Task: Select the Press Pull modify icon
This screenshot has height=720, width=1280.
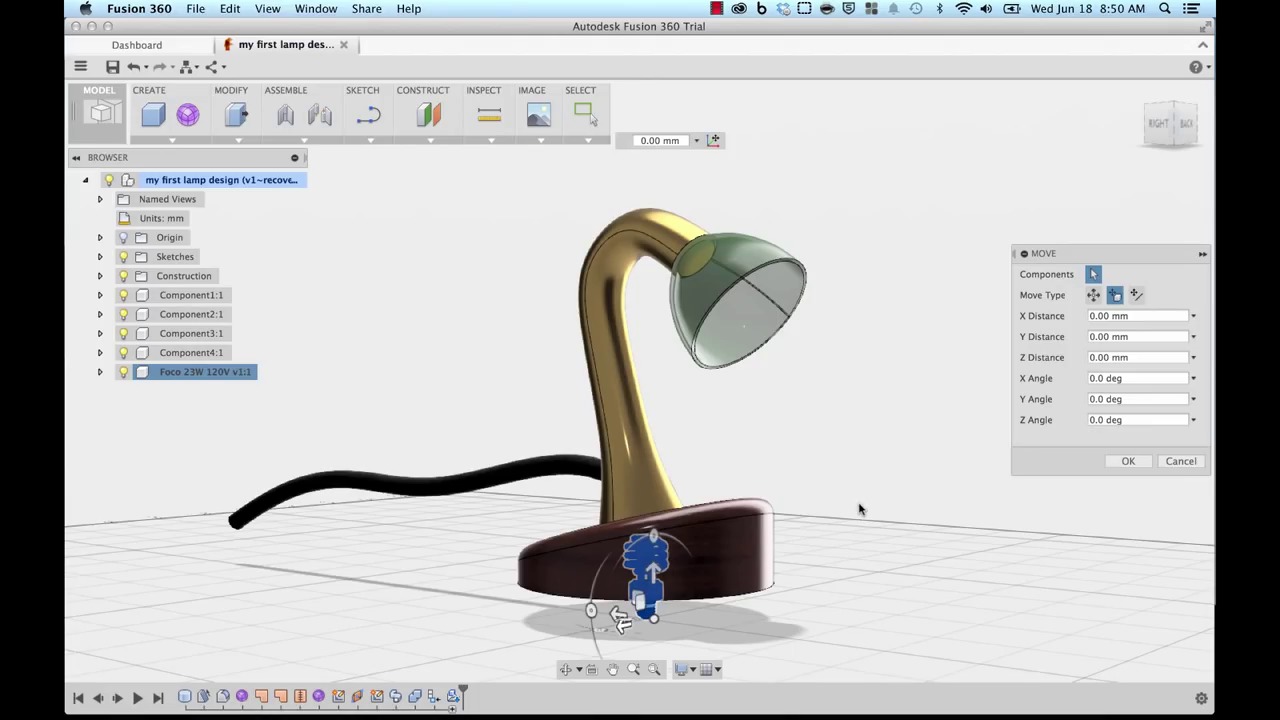Action: coord(236,115)
